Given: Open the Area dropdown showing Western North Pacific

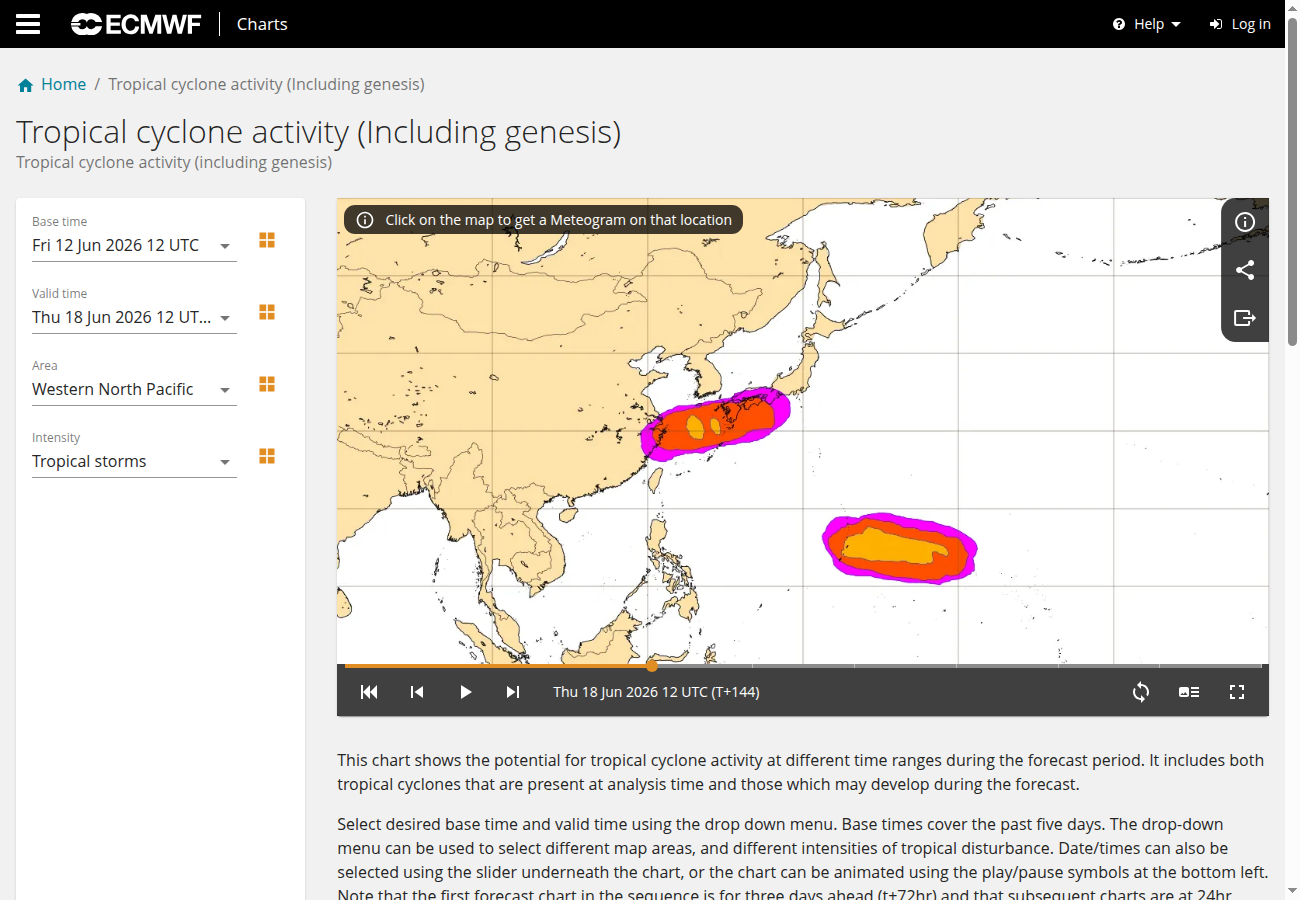Looking at the screenshot, I should click(x=134, y=390).
